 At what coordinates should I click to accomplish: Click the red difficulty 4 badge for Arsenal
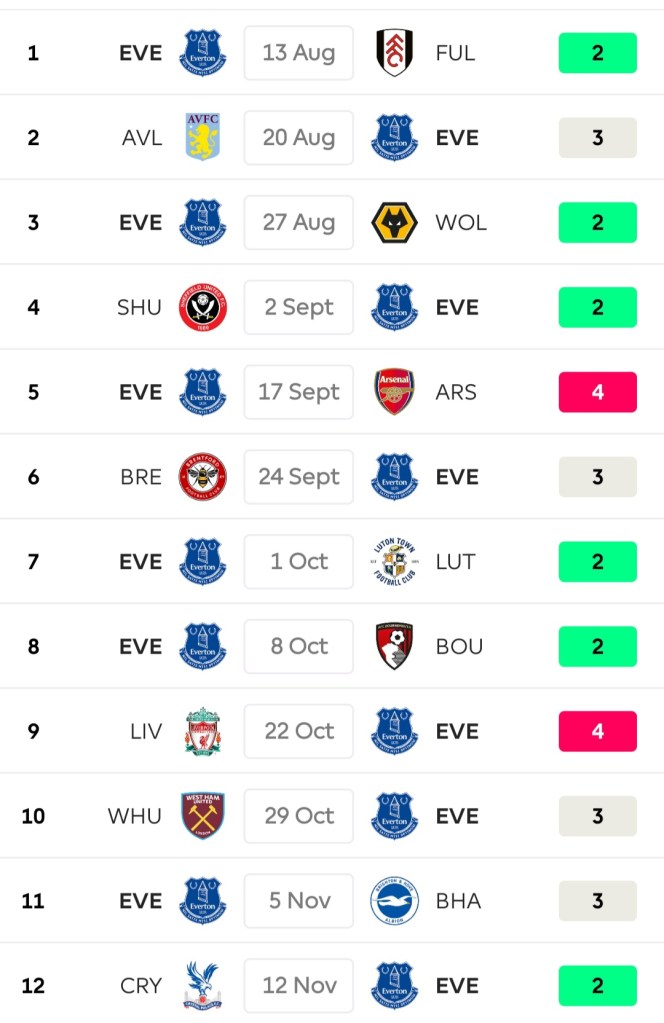(597, 392)
